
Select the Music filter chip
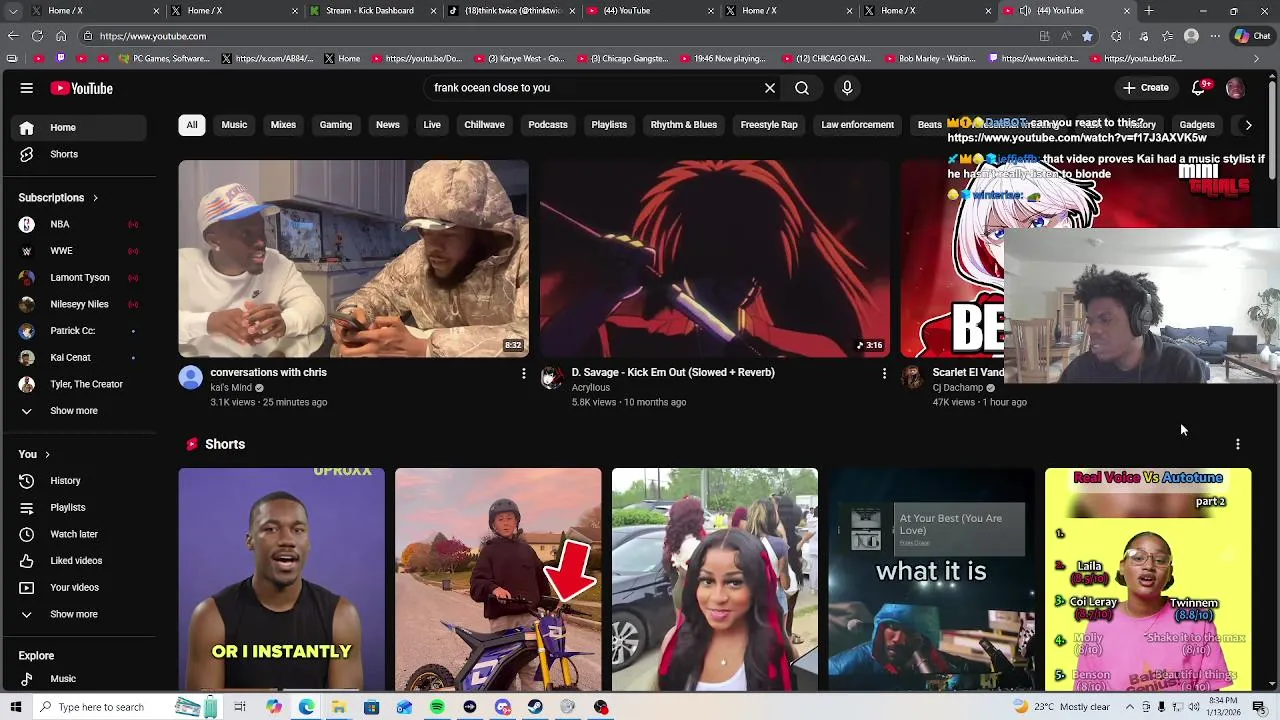point(234,125)
